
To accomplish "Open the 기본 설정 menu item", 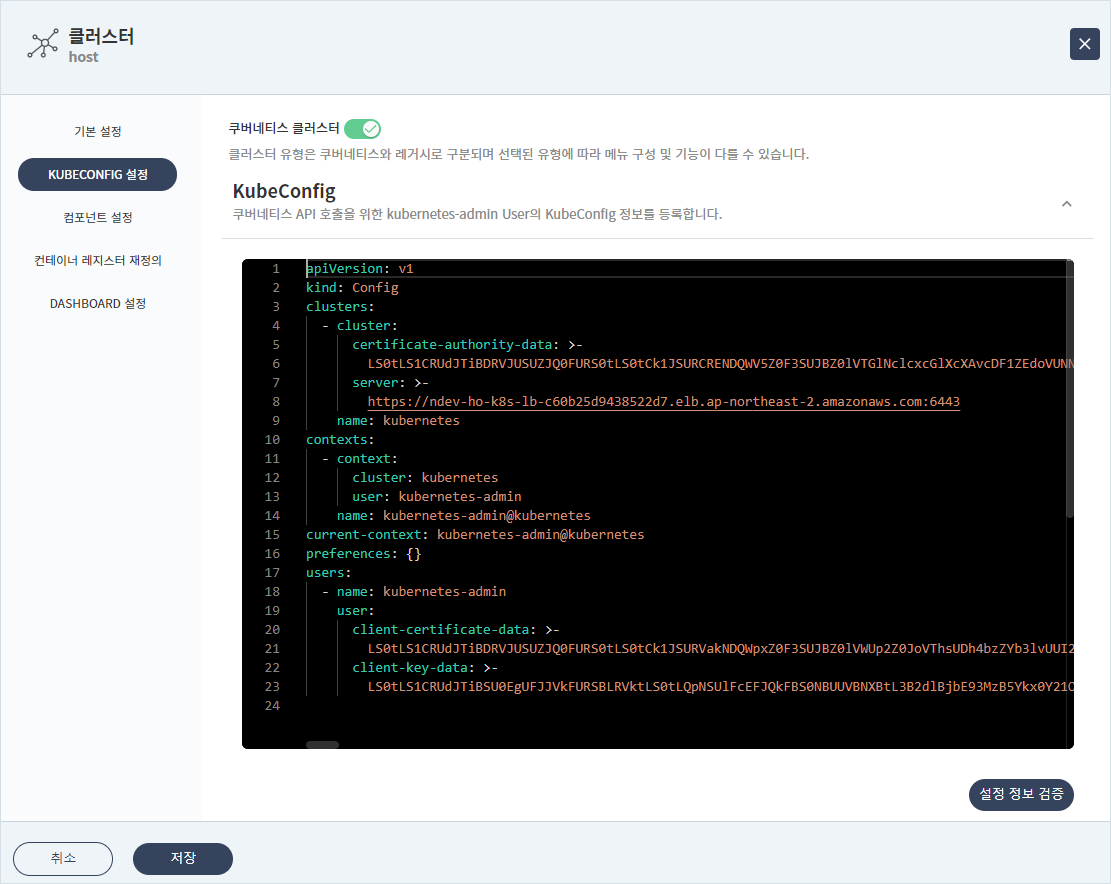I will click(x=98, y=132).
